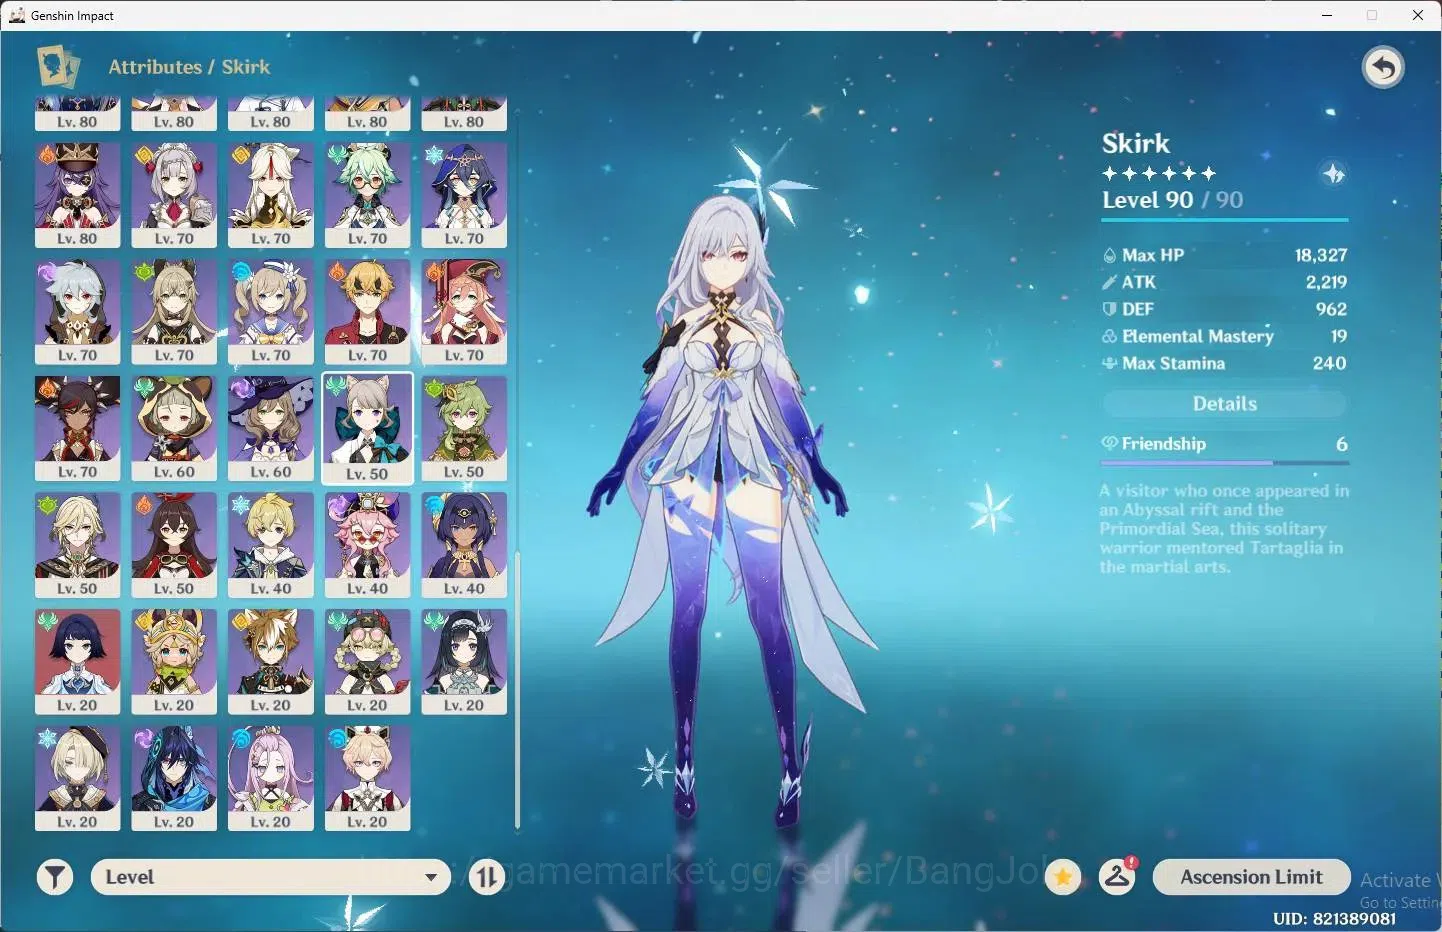Select the Lv. 20 girl with pink goggles
Screen dimensions: 1442x932
click(367, 662)
